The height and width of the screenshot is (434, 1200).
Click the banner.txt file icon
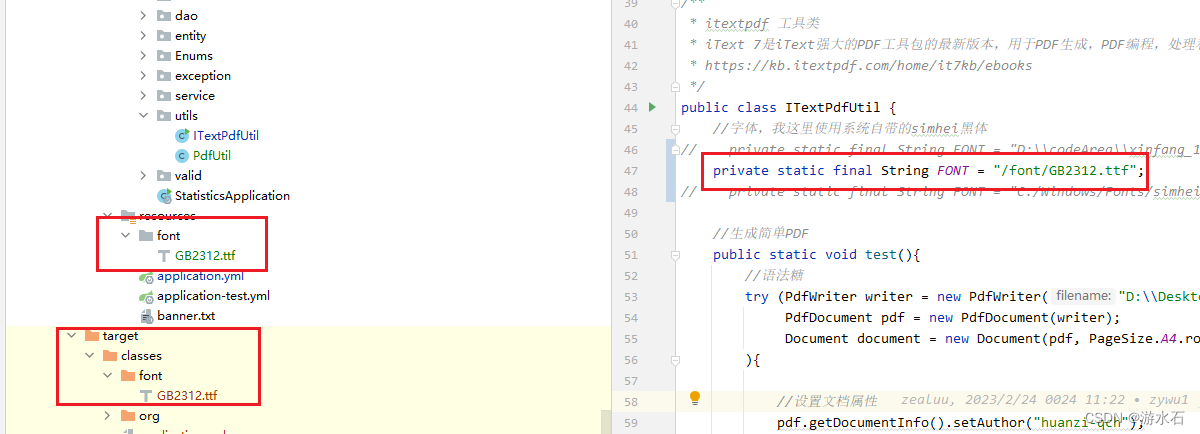tap(146, 316)
